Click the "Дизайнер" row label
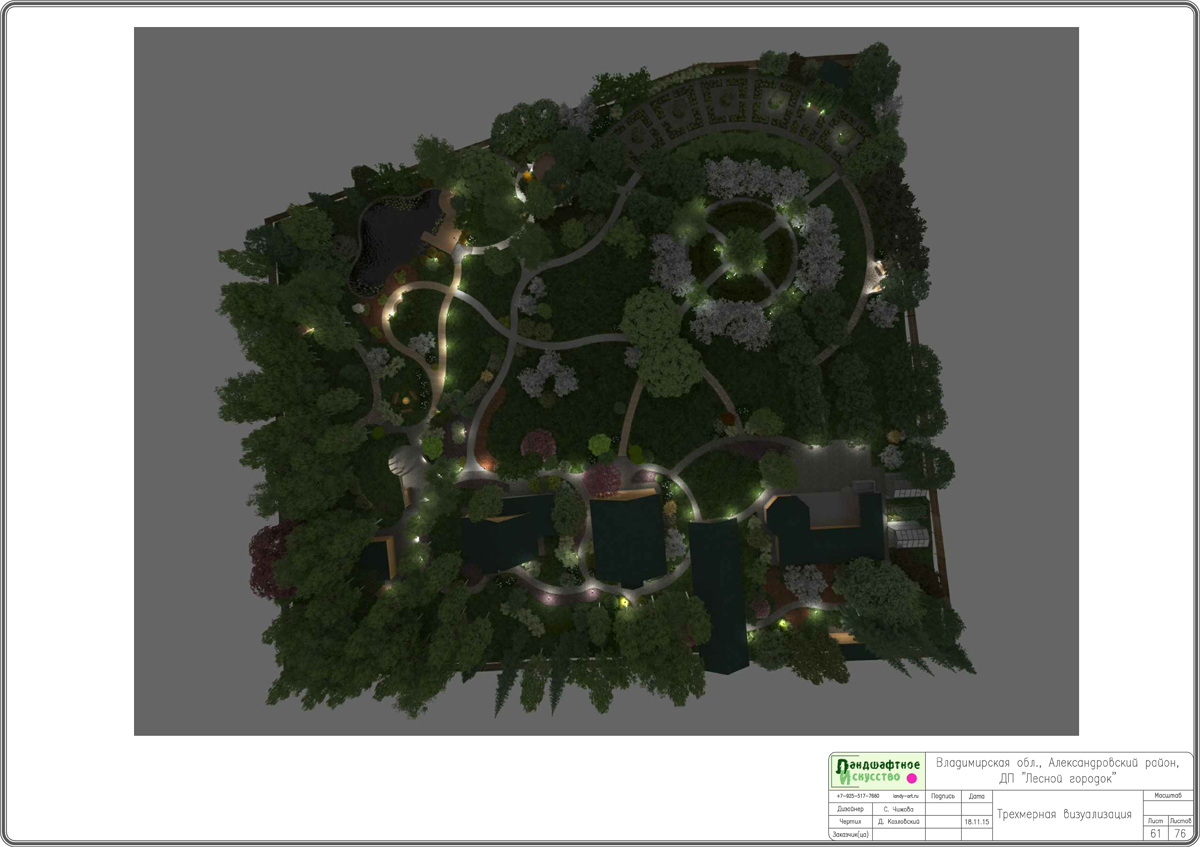This screenshot has width=1200, height=847. tap(850, 809)
